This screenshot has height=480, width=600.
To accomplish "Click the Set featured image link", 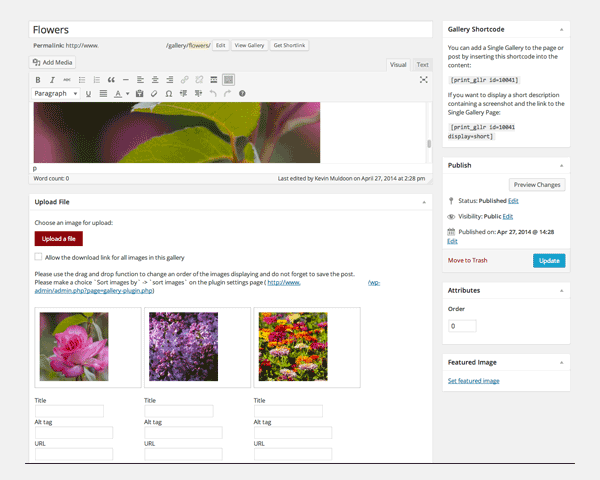I will tap(474, 381).
